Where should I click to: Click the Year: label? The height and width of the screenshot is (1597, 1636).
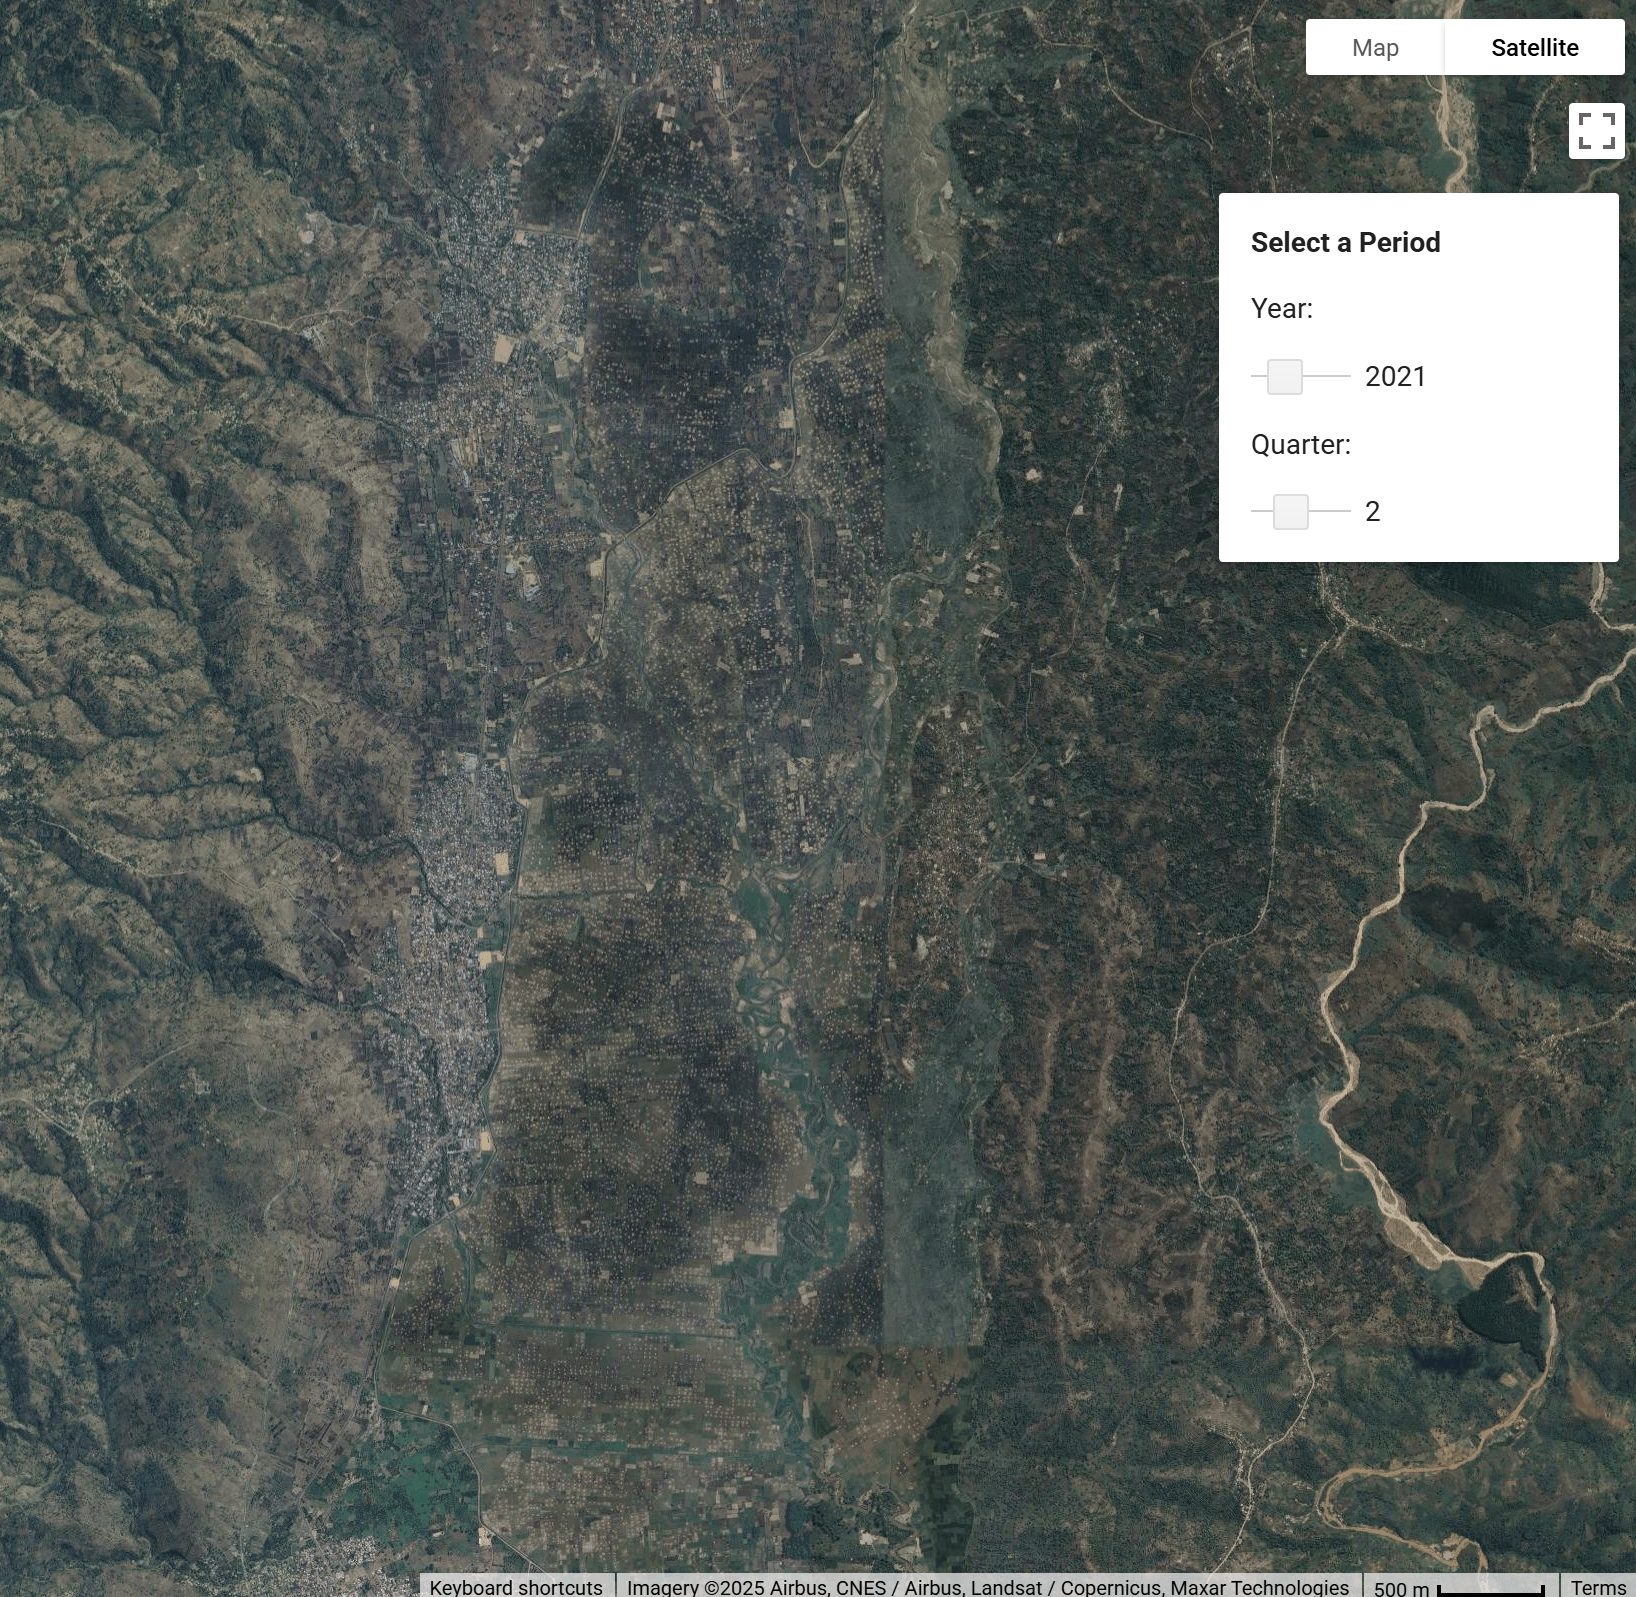tap(1281, 309)
